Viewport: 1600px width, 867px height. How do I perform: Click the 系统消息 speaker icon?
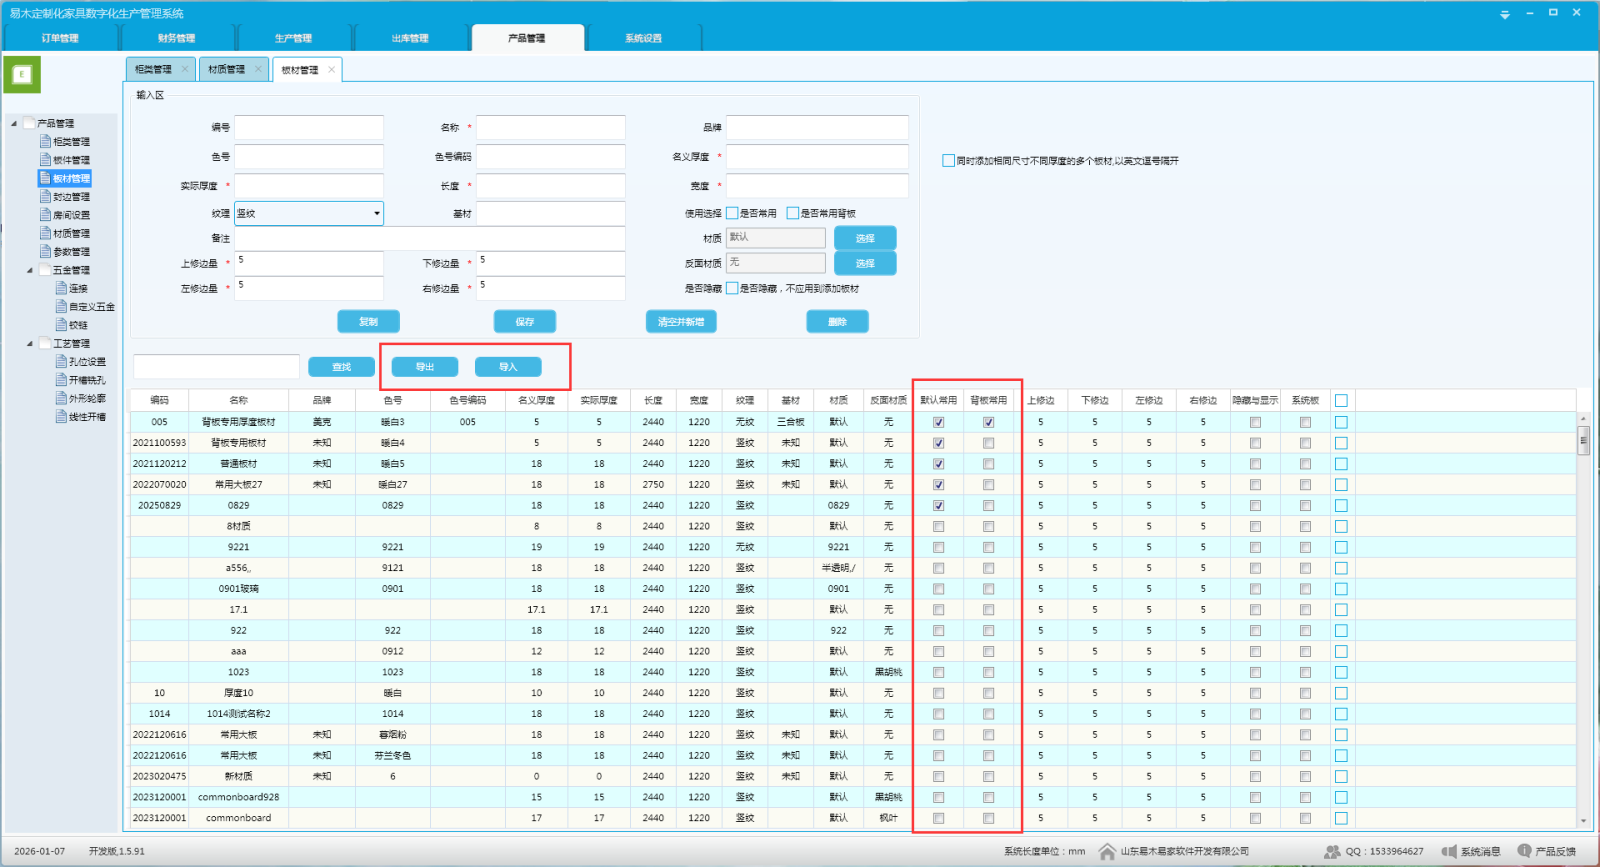1449,851
